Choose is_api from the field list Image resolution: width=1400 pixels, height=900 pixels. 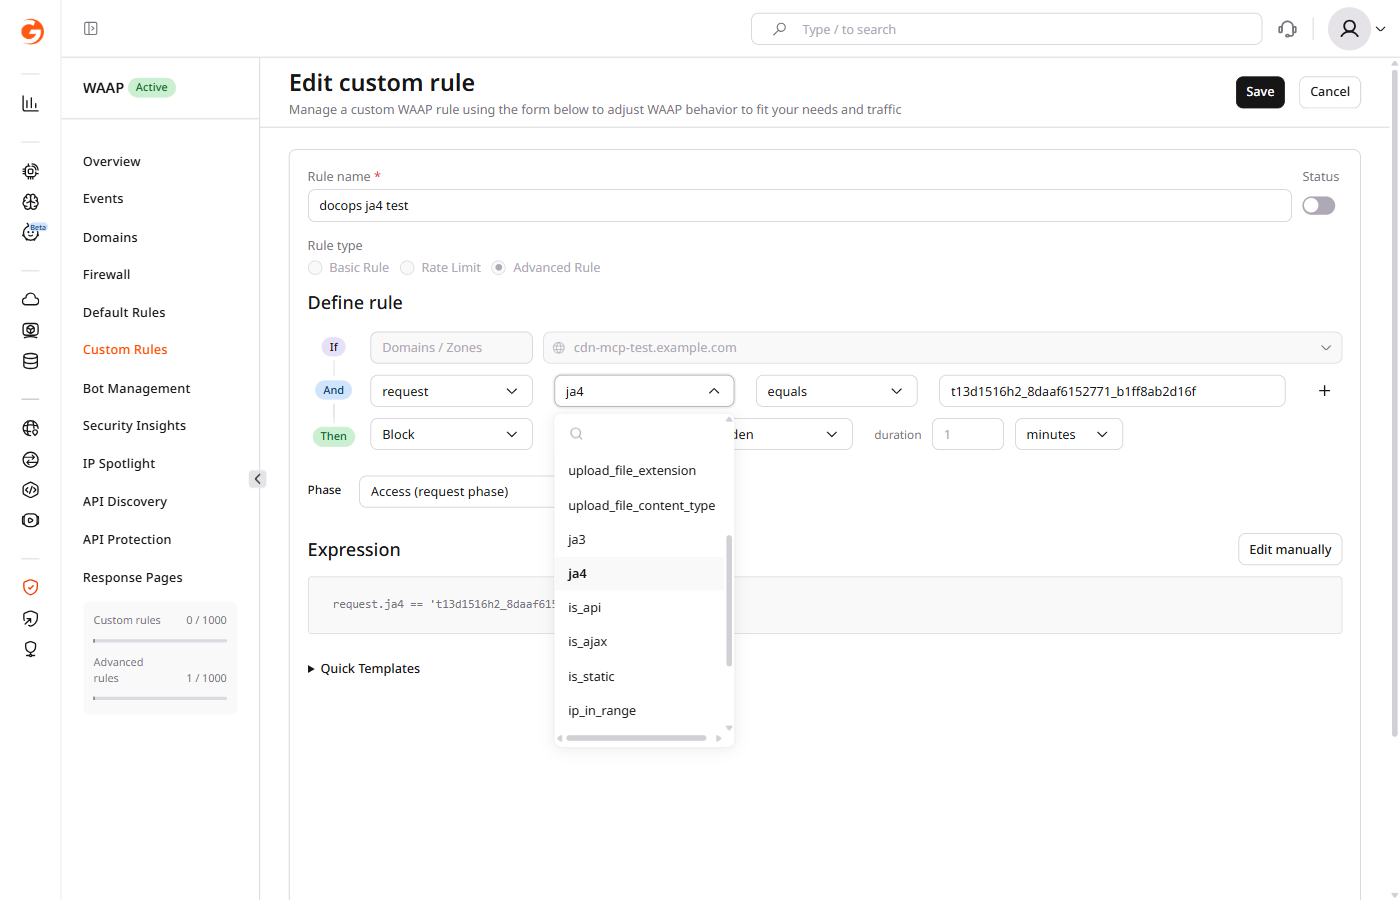(639, 607)
